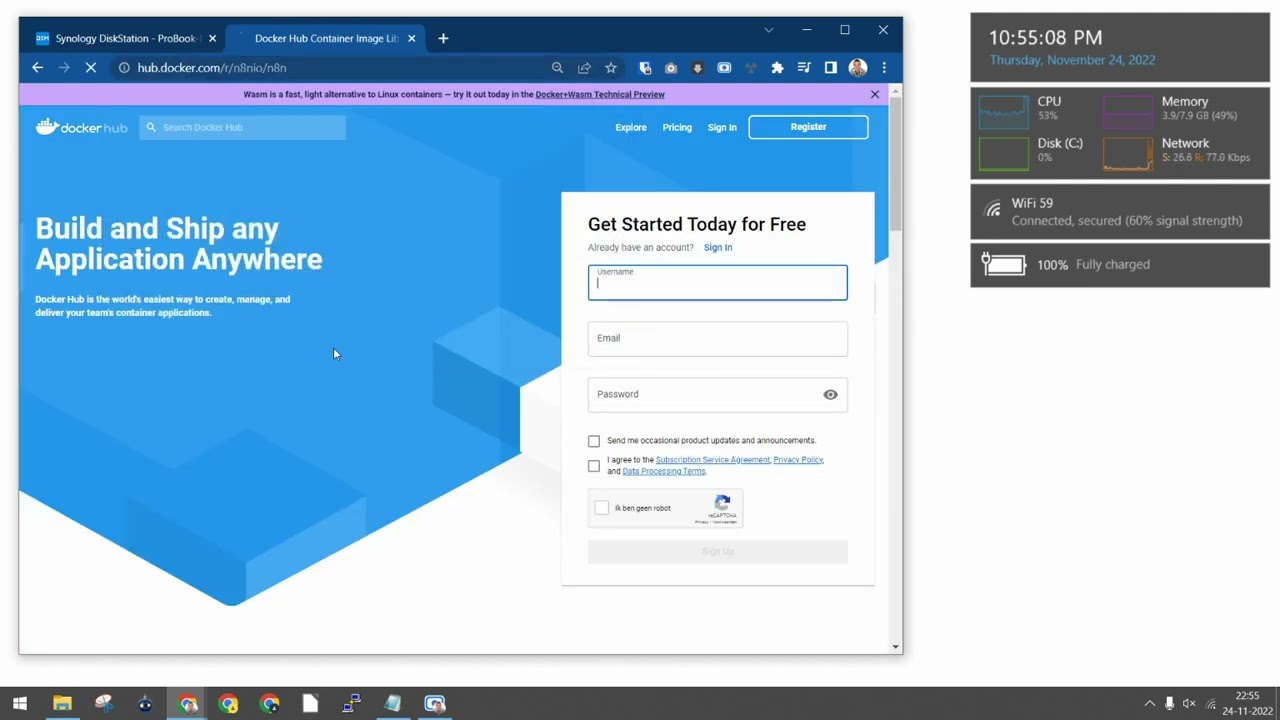1280x720 pixels.
Task: Open a new tab with the plus button
Action: [443, 38]
